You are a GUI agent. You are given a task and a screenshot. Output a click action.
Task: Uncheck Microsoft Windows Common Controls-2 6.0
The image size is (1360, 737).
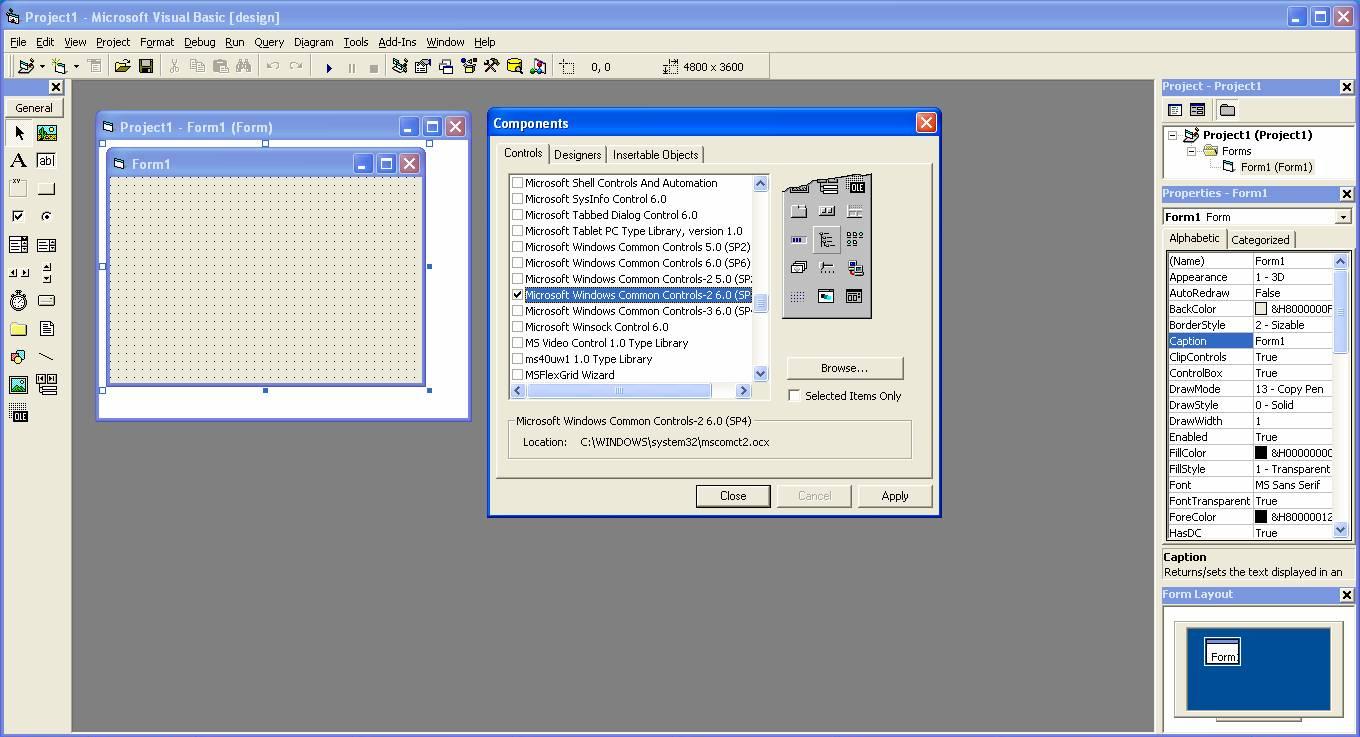pos(517,295)
